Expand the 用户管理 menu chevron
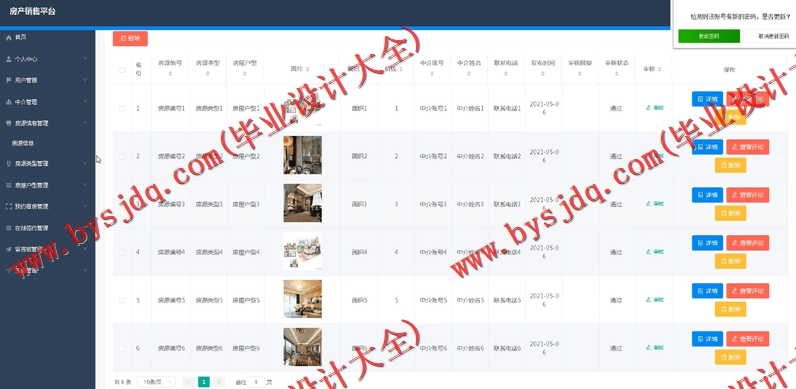The height and width of the screenshot is (389, 796). click(x=85, y=80)
